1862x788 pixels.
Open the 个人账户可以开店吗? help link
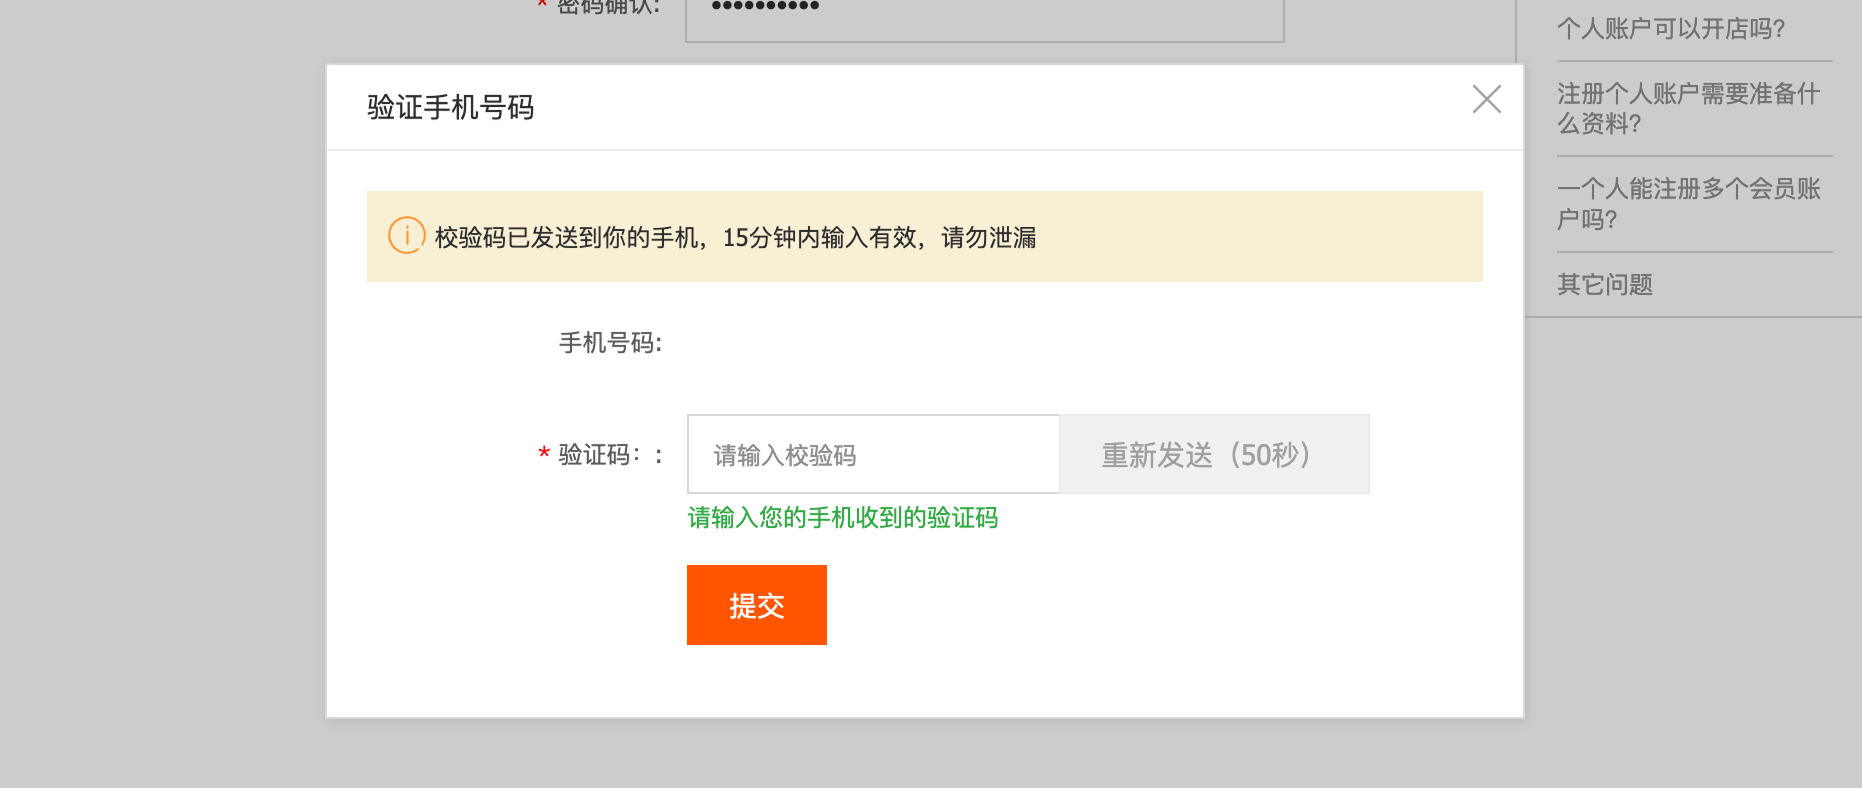pos(1671,29)
